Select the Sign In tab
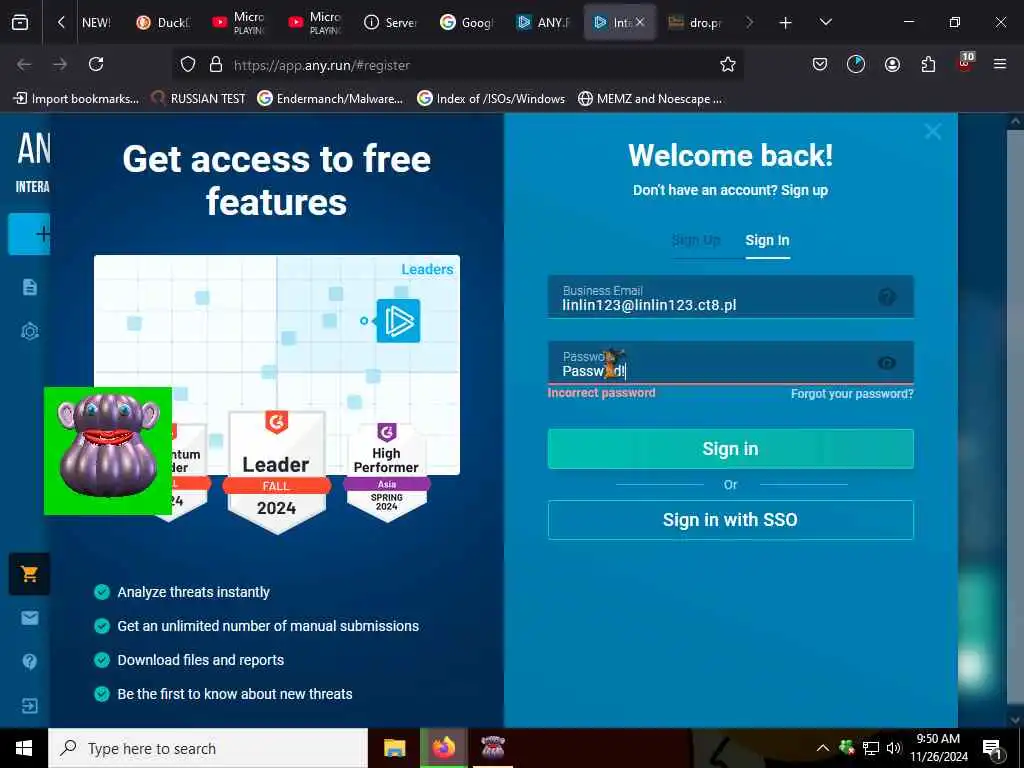The width and height of the screenshot is (1024, 768). 767,240
